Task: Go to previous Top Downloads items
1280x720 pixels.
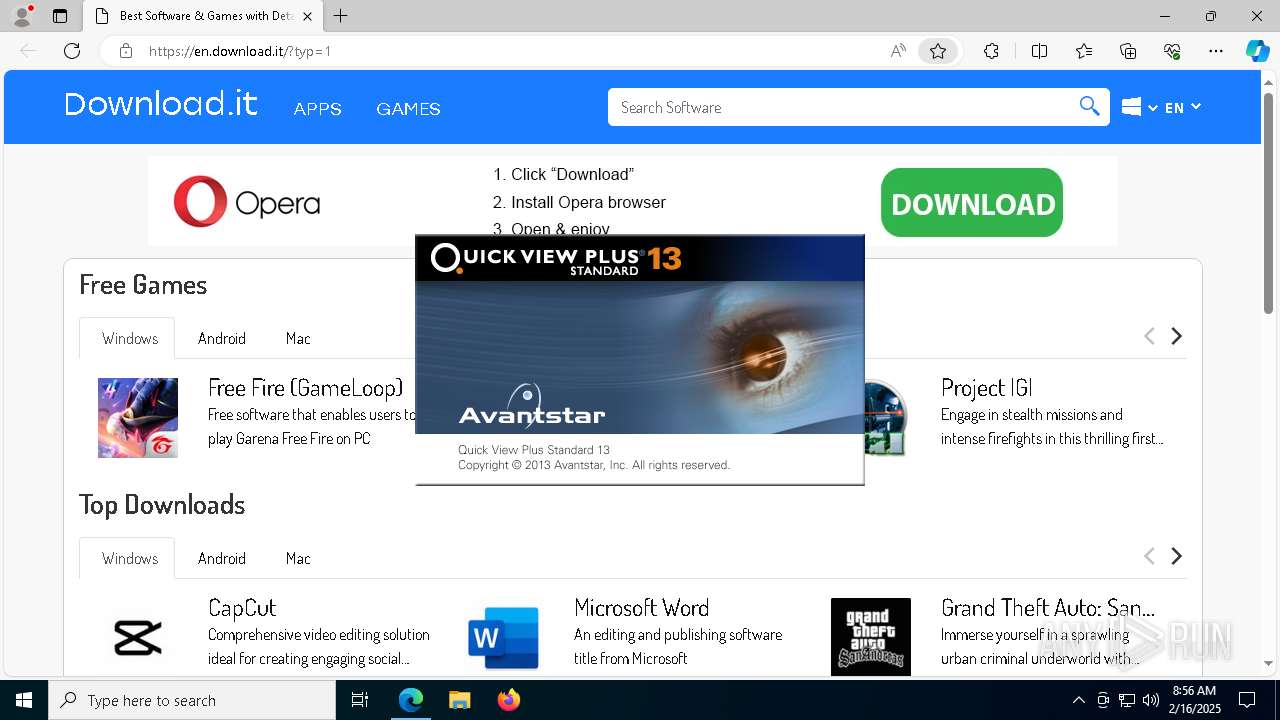Action: pyautogui.click(x=1149, y=556)
